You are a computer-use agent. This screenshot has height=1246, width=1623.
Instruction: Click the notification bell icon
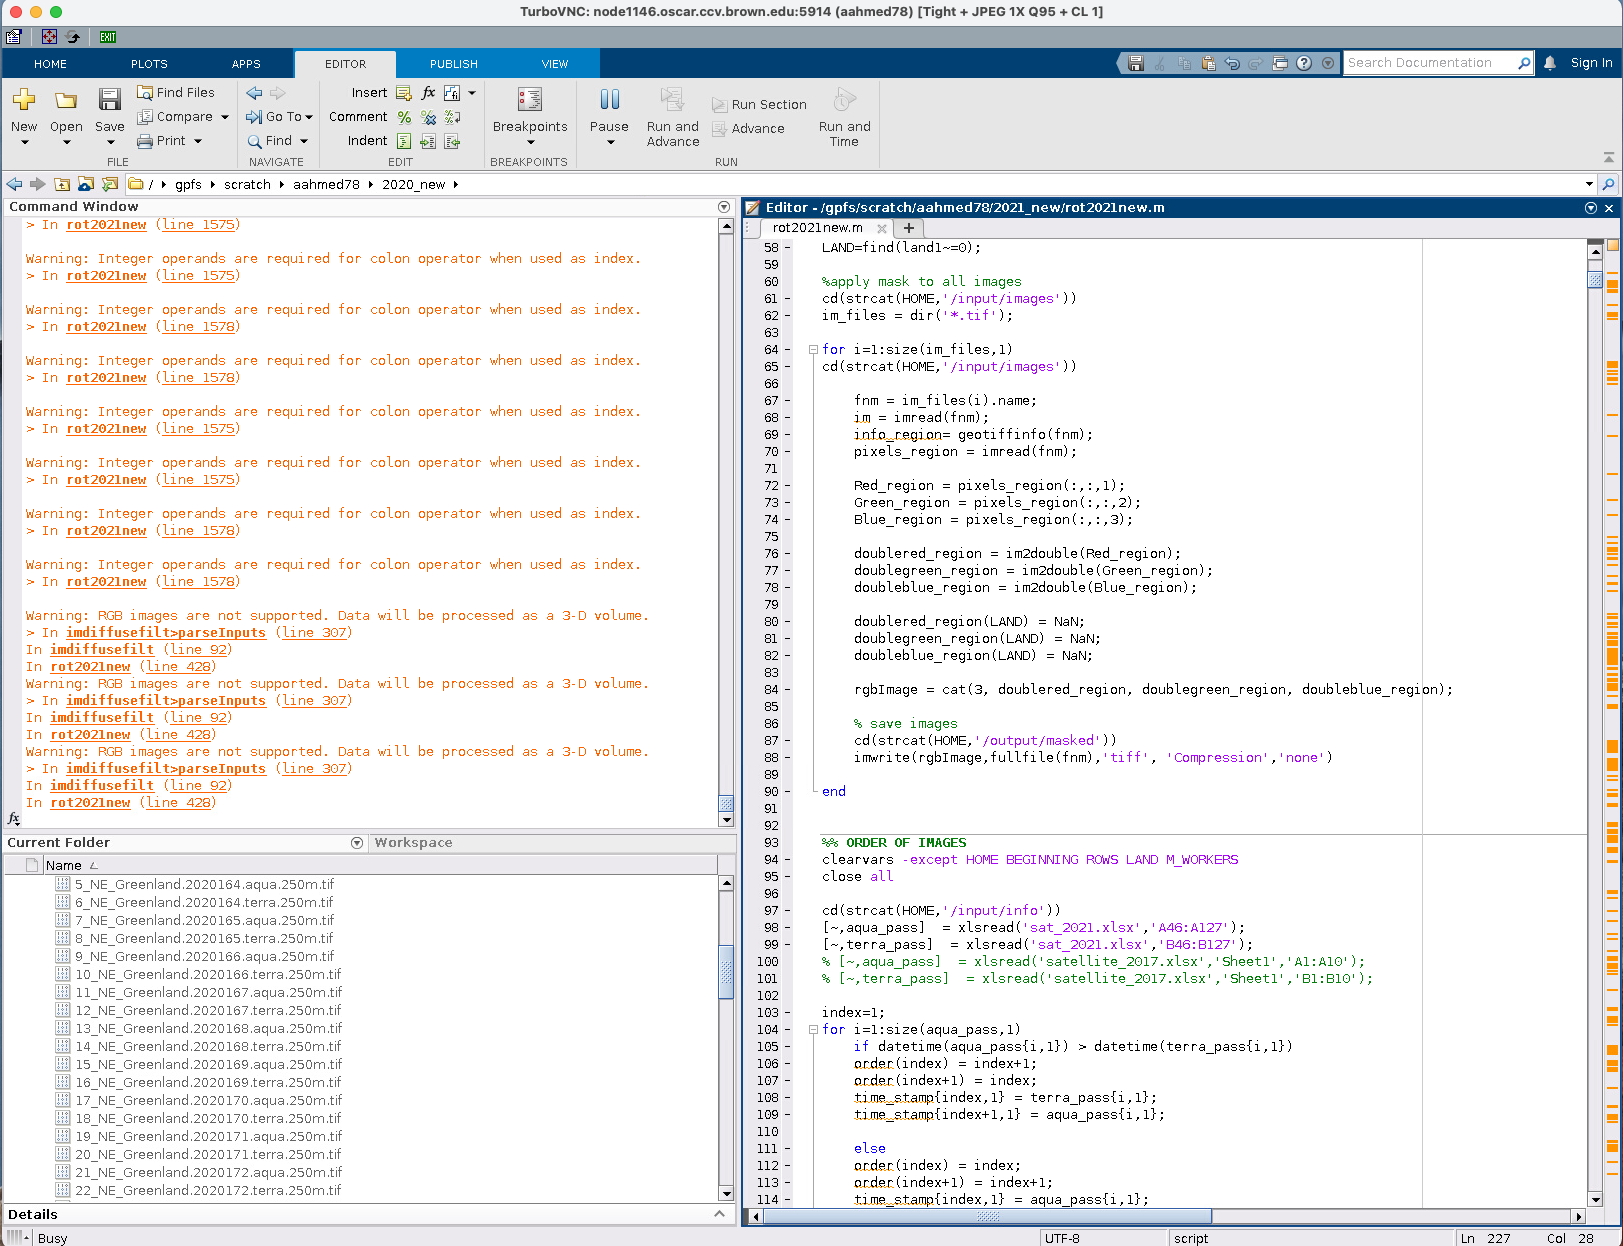pyautogui.click(x=1549, y=63)
